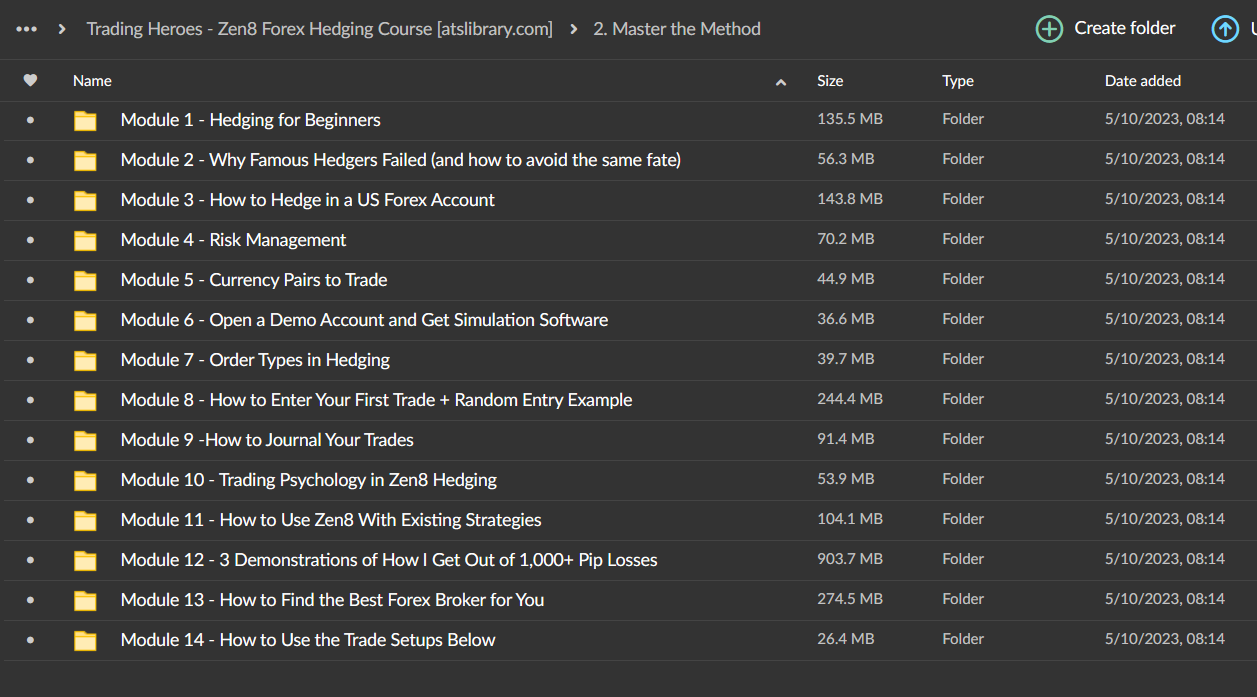Toggle favorite dot for Module 2 row
Viewport: 1257px width, 697px height.
point(30,160)
